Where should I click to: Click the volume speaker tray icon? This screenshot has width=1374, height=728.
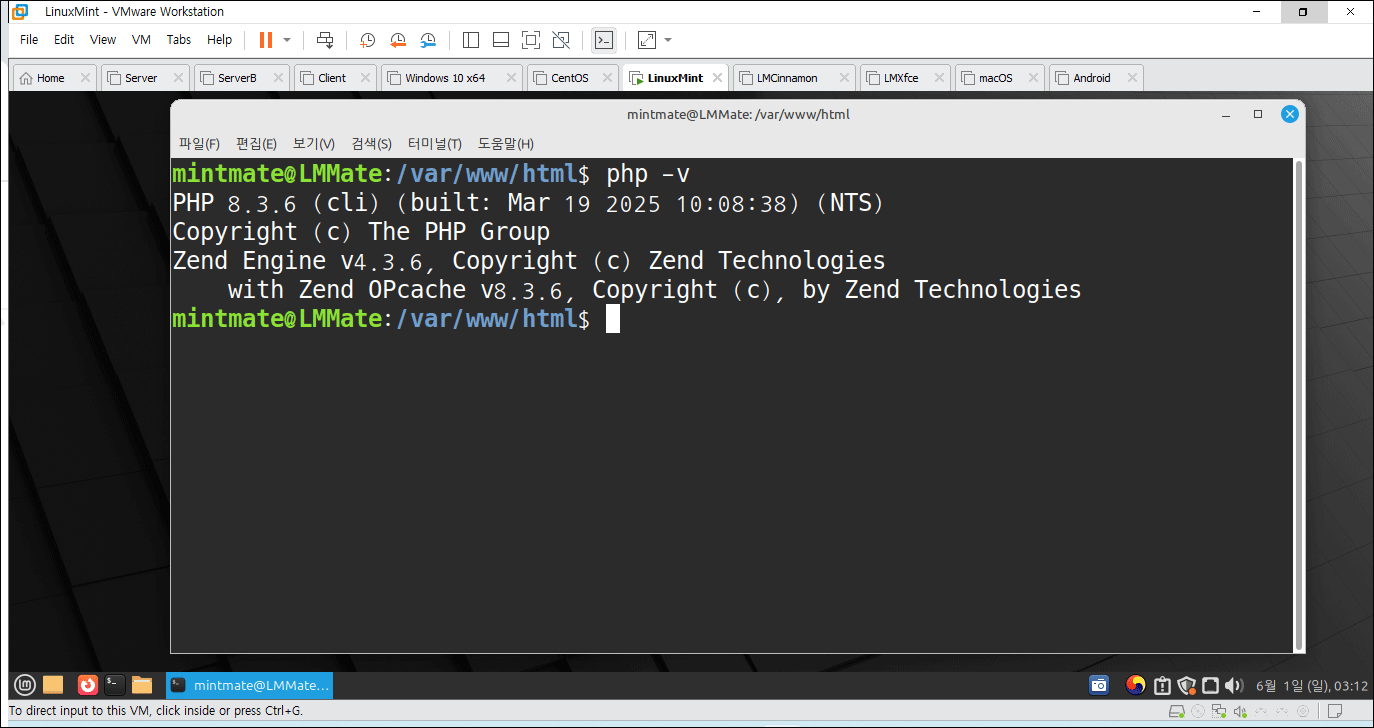click(x=1234, y=685)
